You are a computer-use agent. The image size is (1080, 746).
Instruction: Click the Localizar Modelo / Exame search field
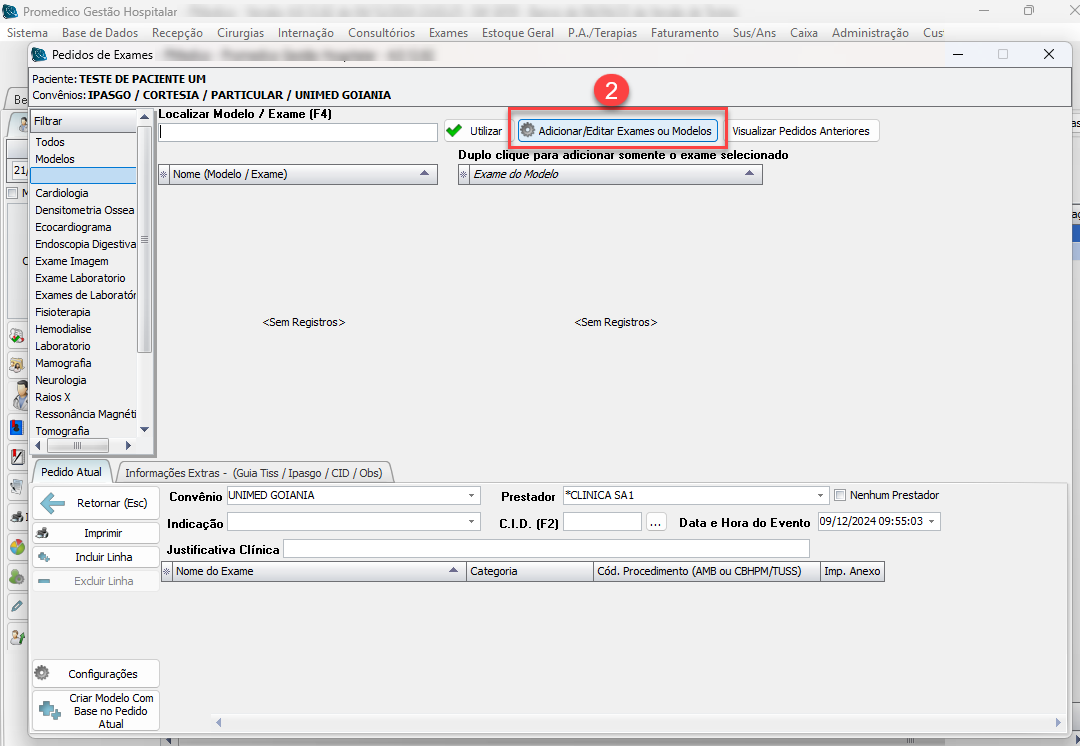298,132
